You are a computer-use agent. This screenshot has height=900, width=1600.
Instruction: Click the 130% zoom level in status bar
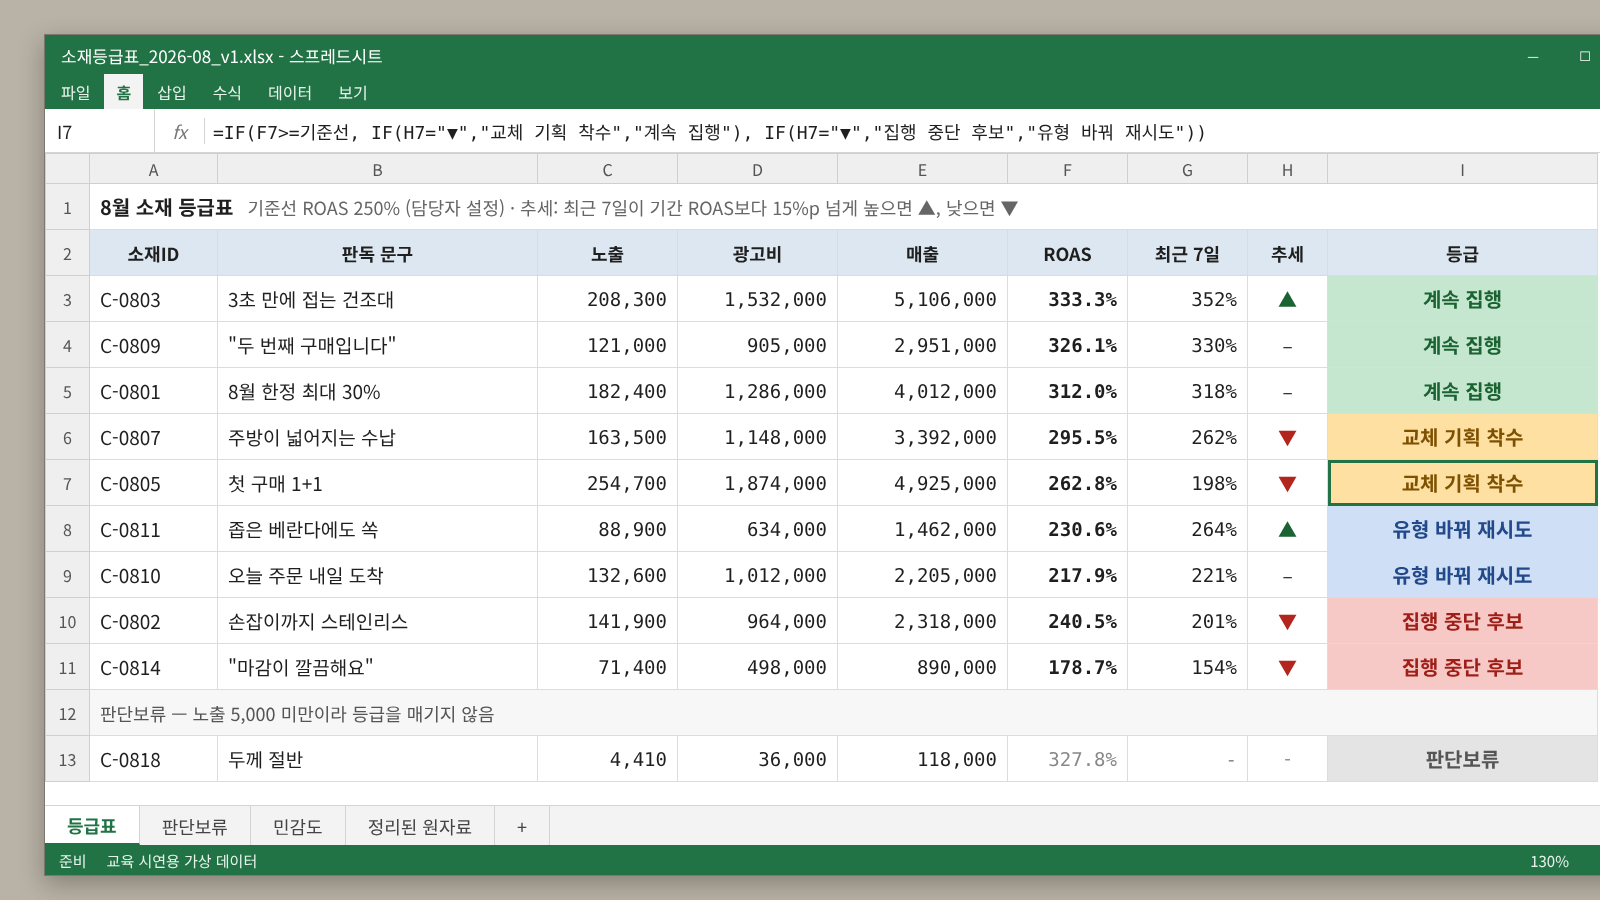1549,861
